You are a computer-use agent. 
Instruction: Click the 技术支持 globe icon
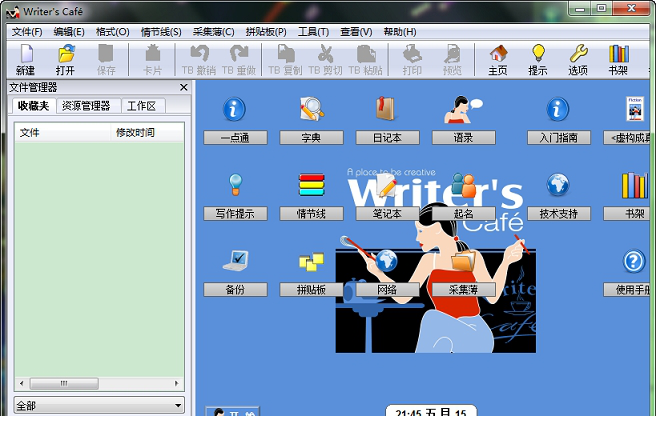point(558,184)
